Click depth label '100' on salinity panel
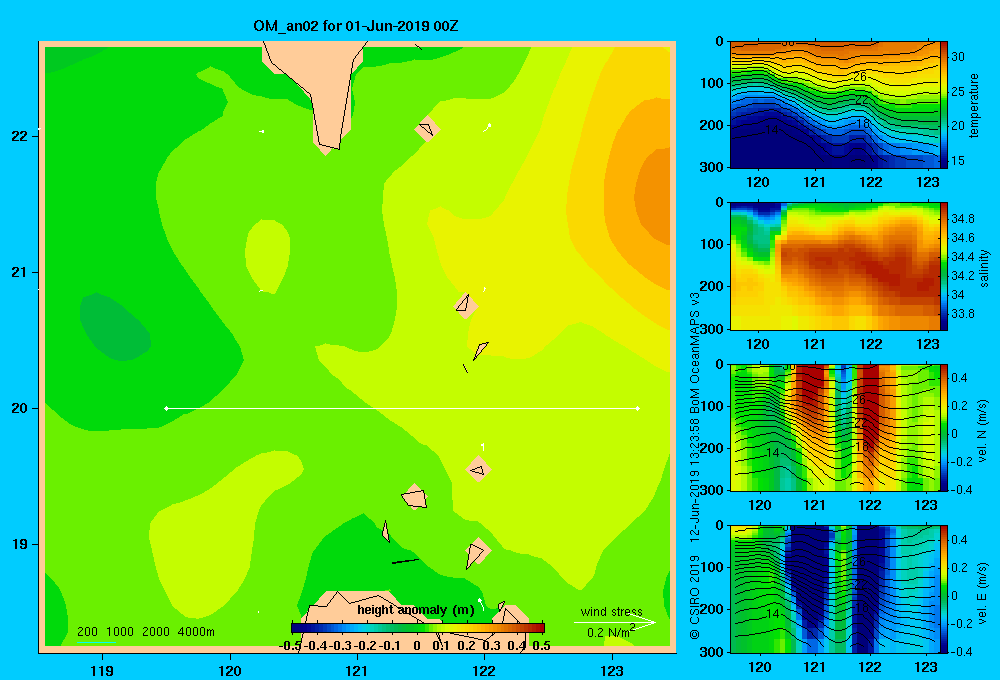The height and width of the screenshot is (680, 1000). click(x=713, y=244)
